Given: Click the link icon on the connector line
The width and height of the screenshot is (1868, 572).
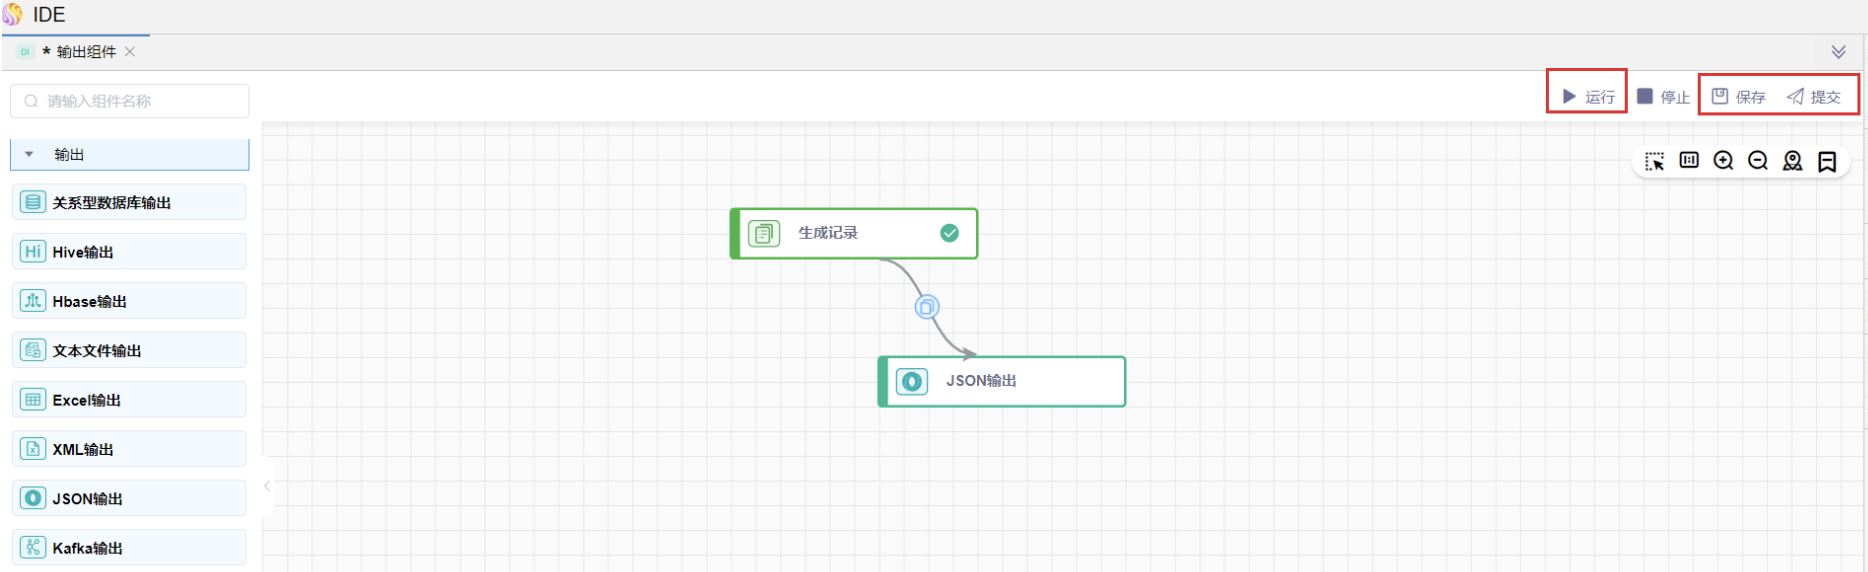Looking at the screenshot, I should point(927,307).
